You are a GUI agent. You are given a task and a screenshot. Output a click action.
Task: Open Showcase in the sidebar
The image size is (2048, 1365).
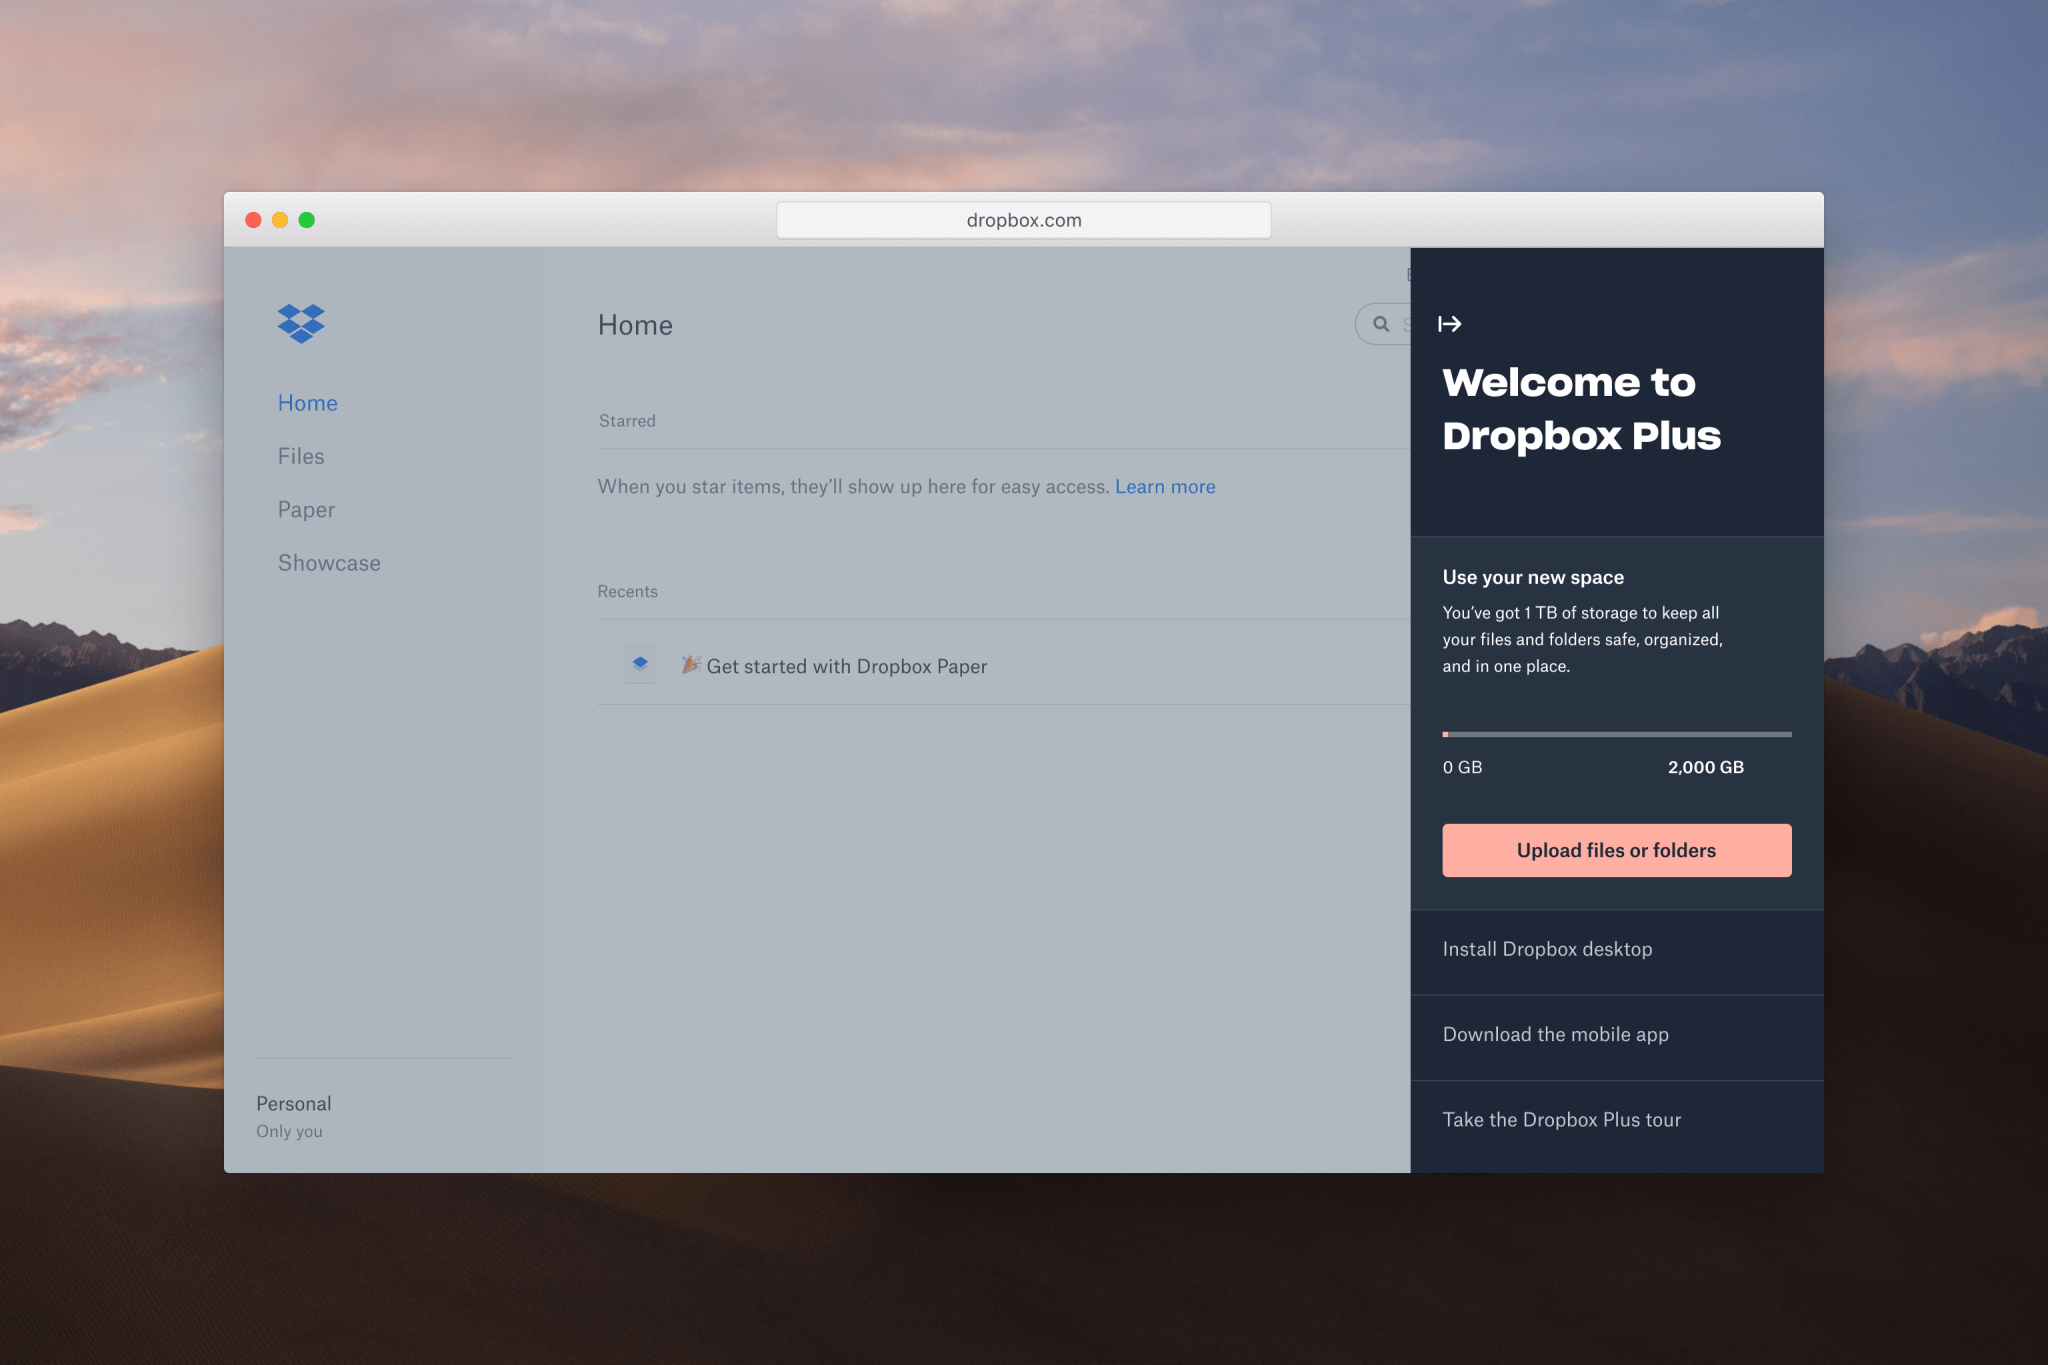coord(329,563)
